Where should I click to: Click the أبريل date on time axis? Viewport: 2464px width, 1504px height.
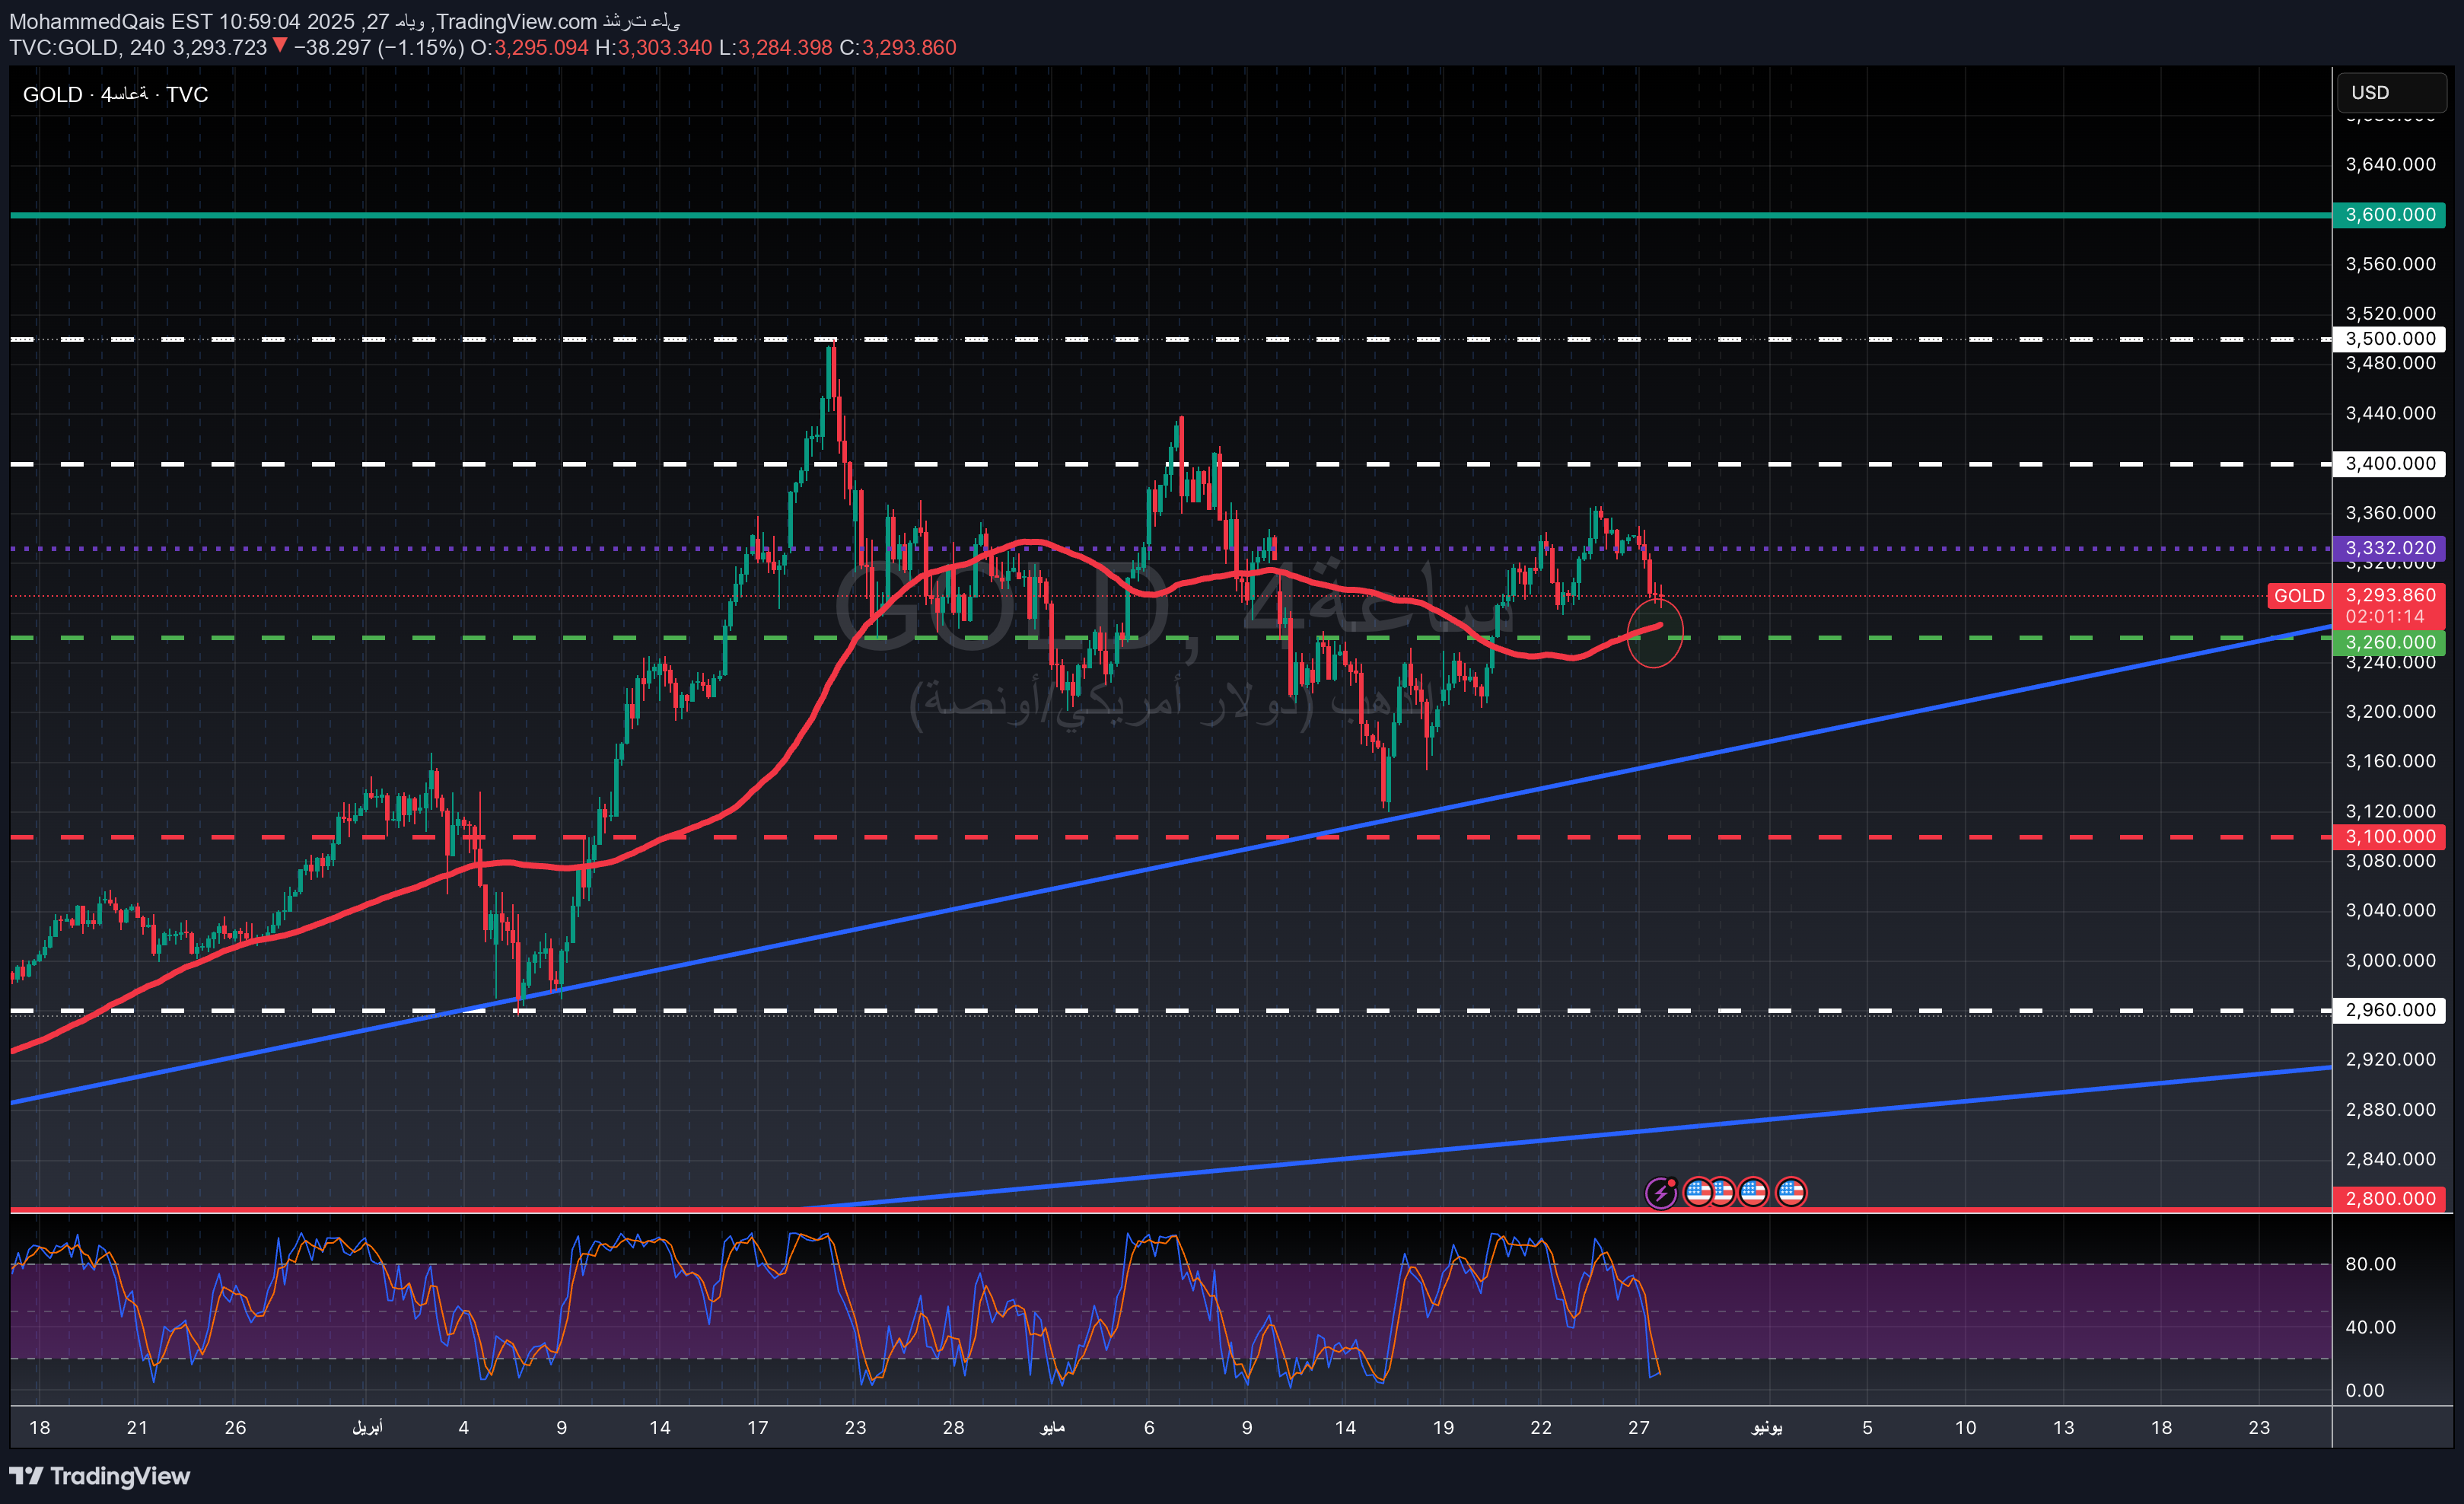(367, 1428)
